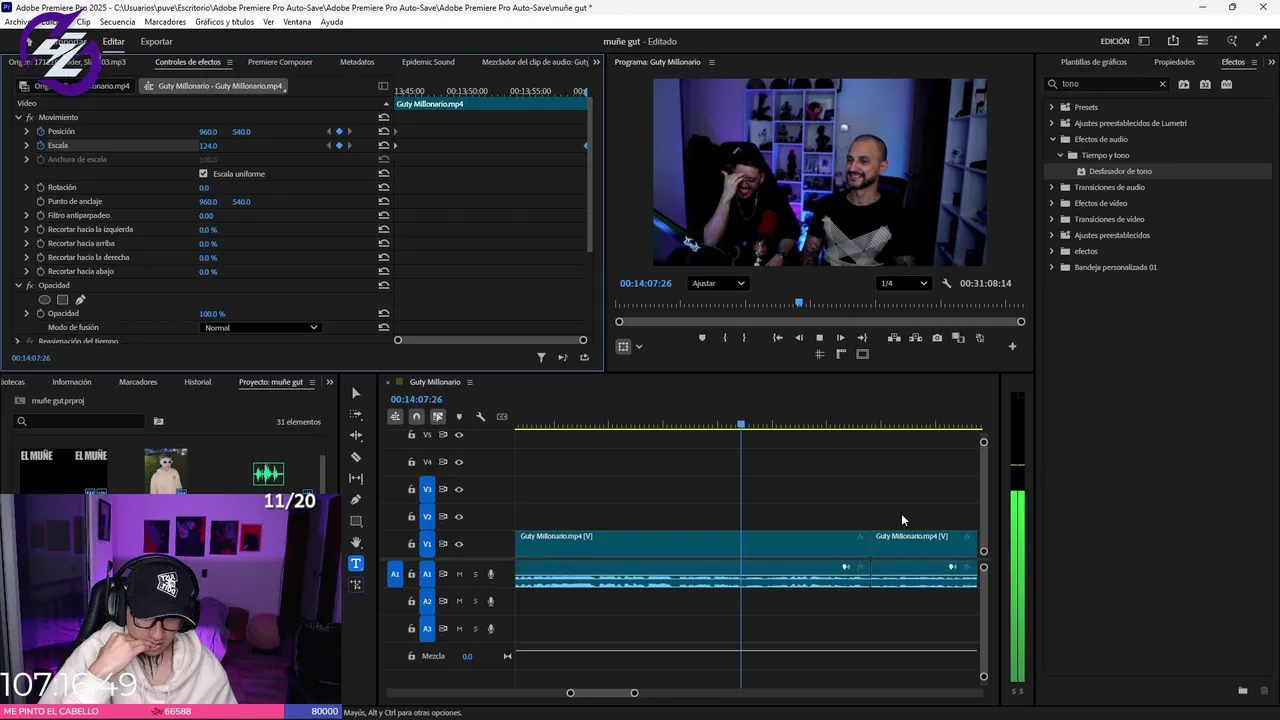1280x720 pixels.
Task: Select the Track Select Forward tool
Action: click(356, 414)
